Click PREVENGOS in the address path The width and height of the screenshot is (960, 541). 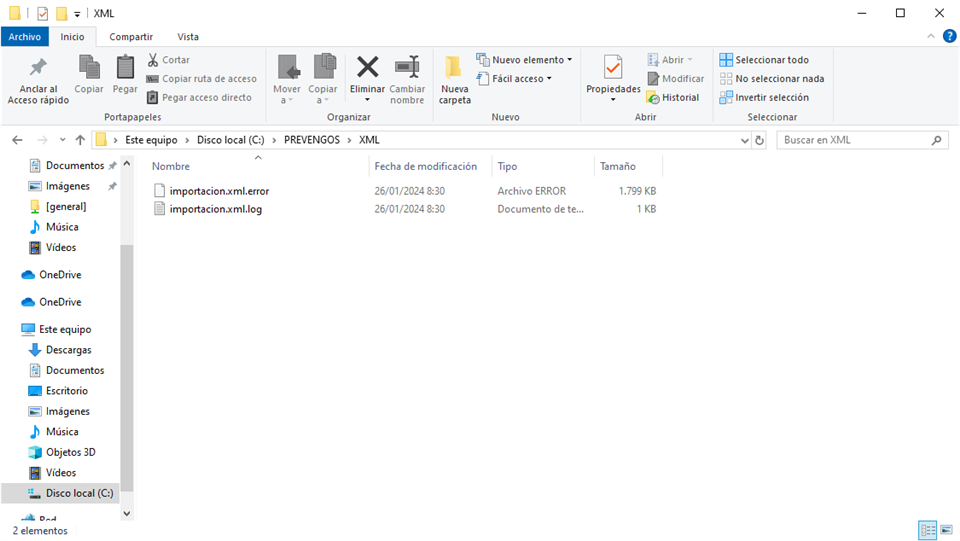pos(313,140)
